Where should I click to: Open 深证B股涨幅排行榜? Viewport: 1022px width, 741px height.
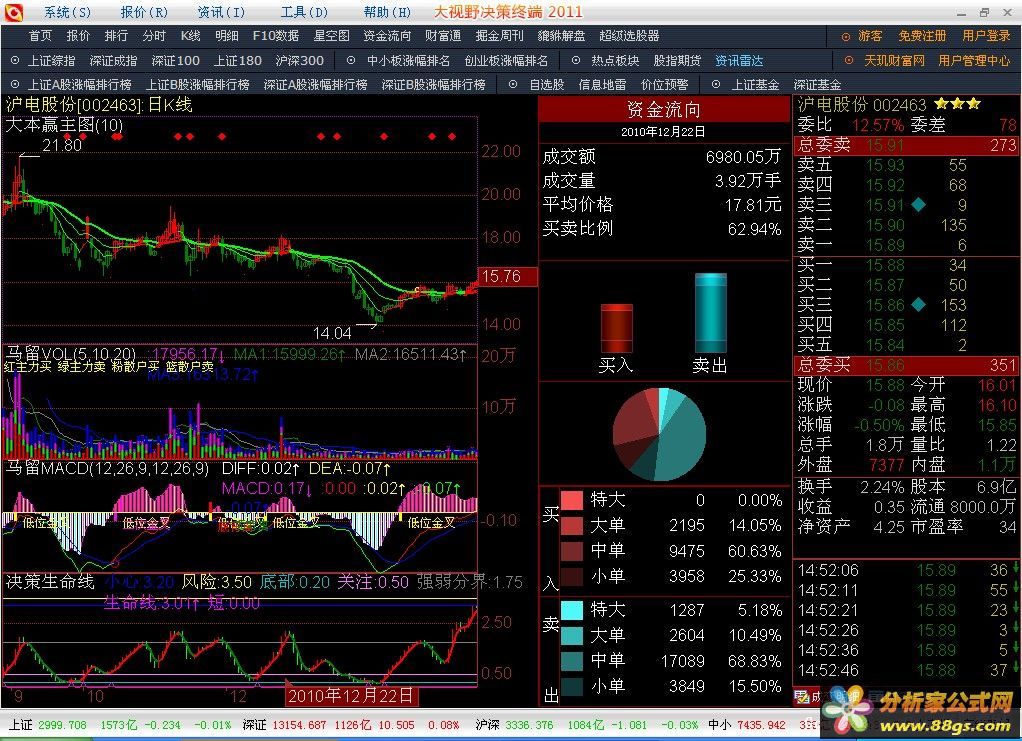(x=433, y=85)
